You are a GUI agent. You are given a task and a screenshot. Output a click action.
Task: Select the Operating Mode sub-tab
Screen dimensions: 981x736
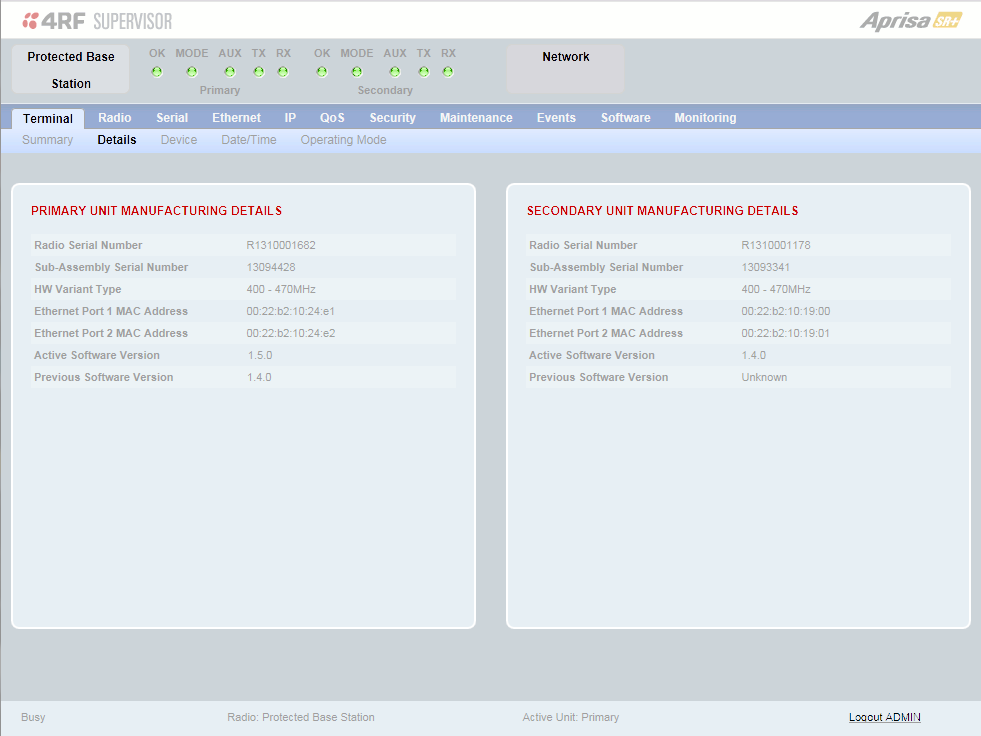343,140
